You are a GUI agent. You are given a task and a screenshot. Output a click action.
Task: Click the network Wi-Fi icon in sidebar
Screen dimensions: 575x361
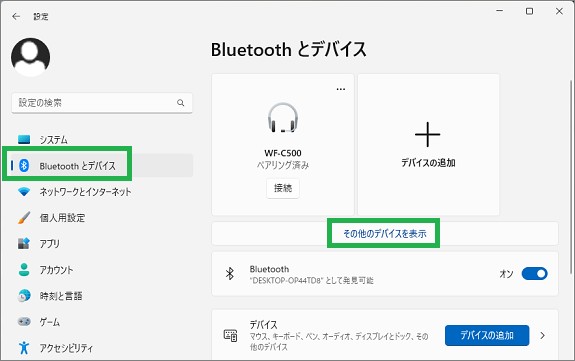(x=24, y=192)
